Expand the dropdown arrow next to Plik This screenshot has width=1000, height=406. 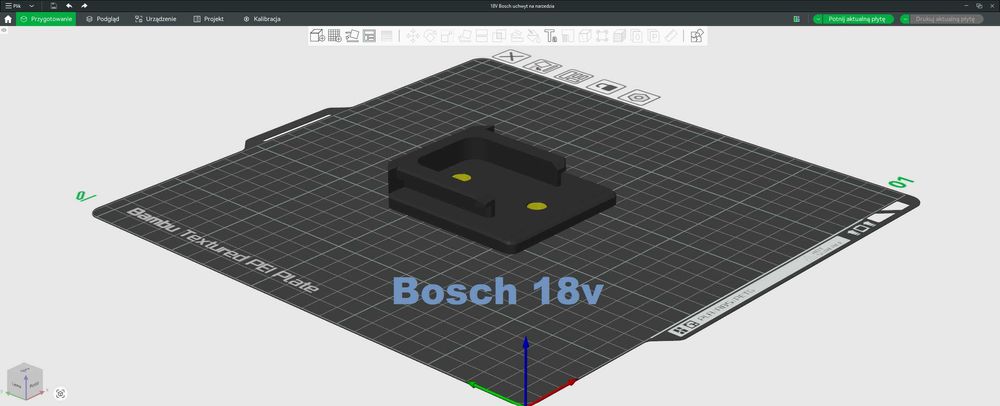point(31,6)
